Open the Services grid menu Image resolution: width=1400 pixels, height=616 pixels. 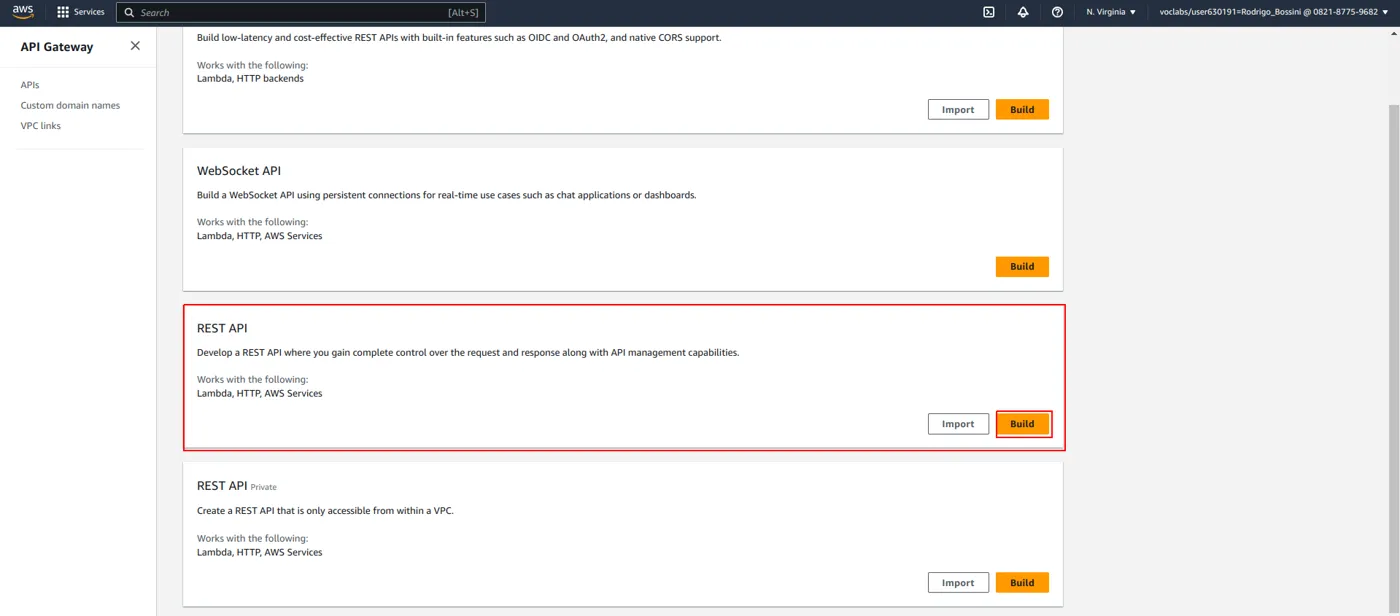point(80,12)
